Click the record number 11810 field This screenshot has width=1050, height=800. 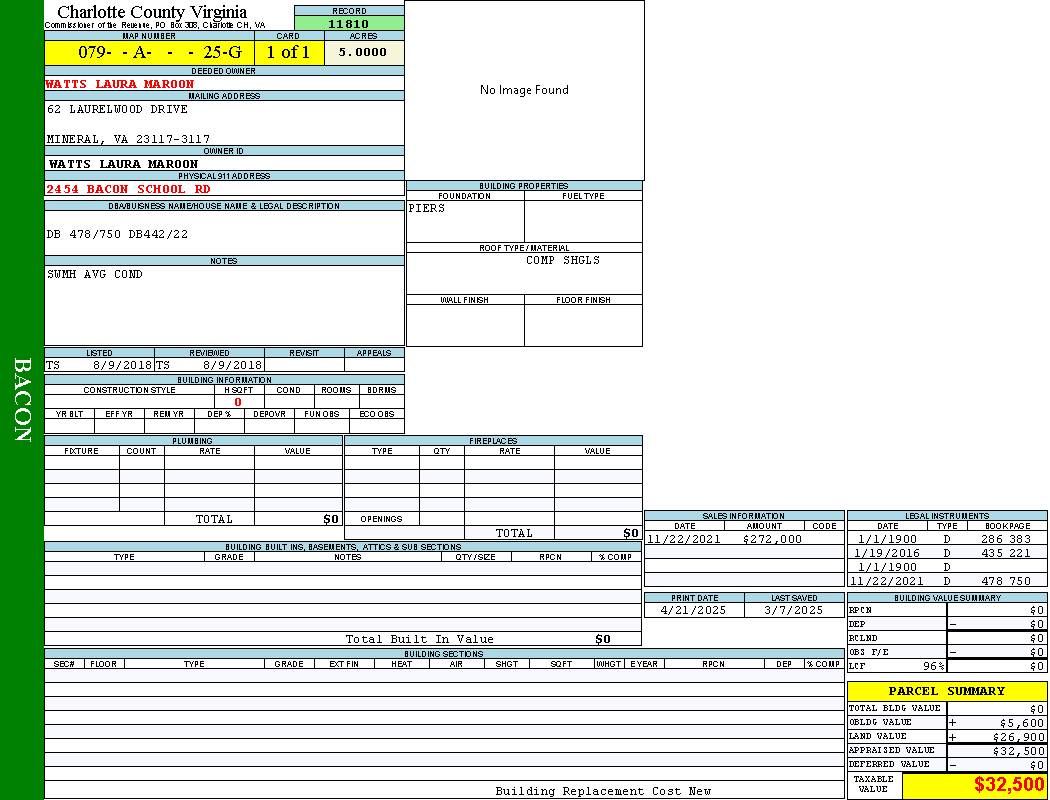point(349,24)
